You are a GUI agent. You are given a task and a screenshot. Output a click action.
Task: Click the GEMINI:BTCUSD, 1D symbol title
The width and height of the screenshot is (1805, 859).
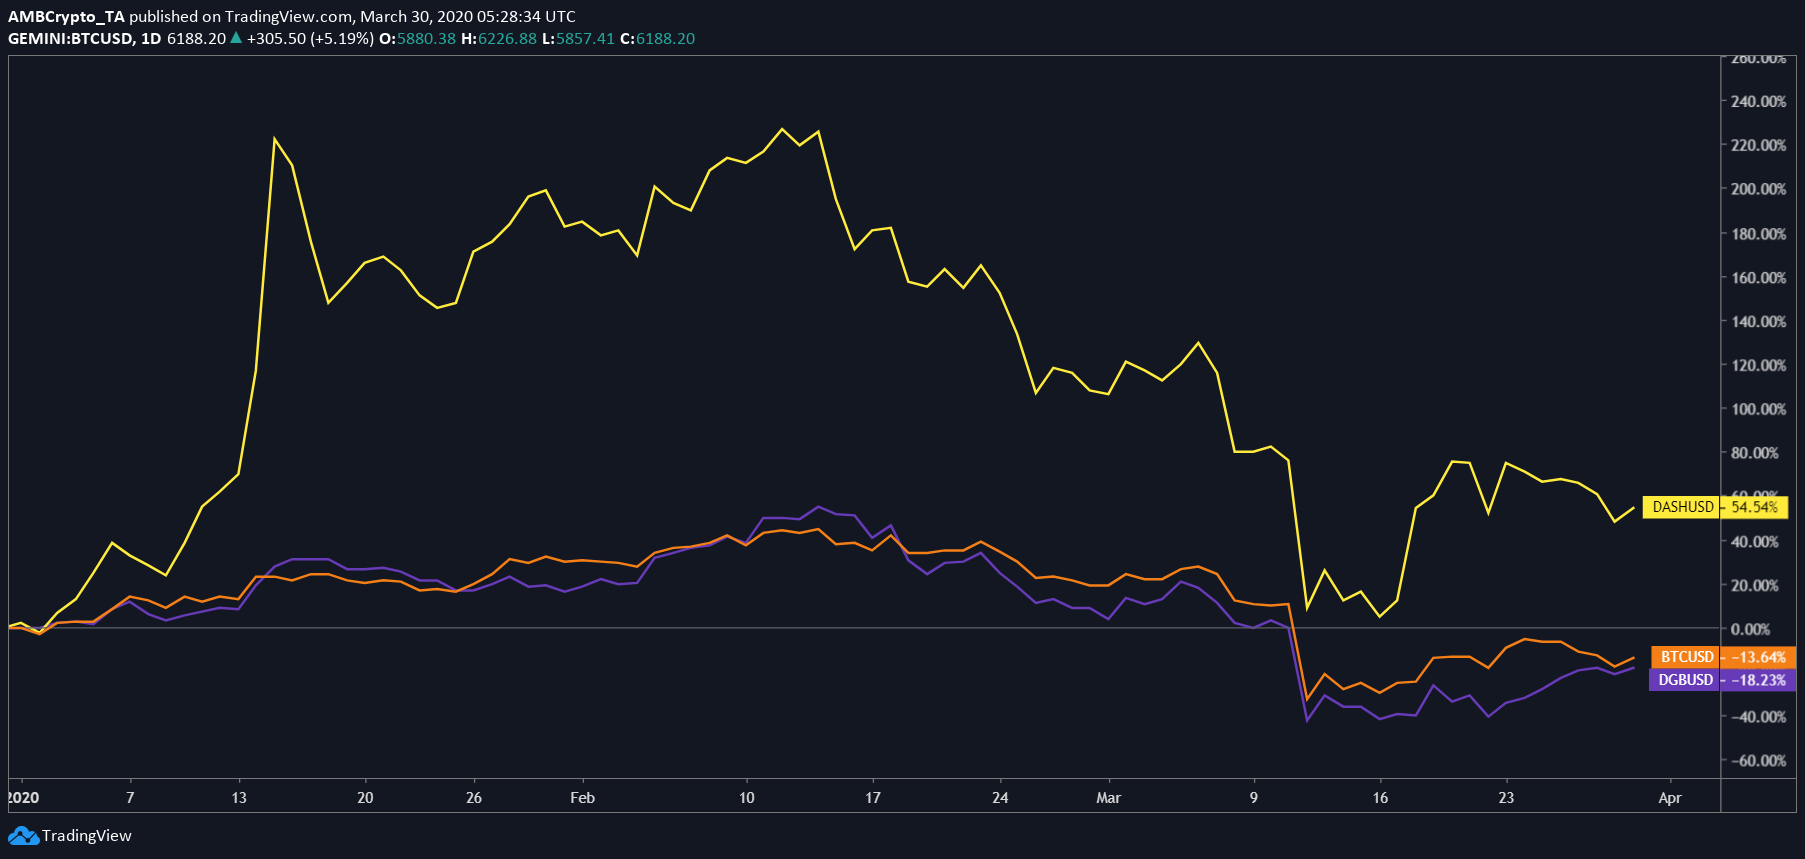(x=84, y=39)
